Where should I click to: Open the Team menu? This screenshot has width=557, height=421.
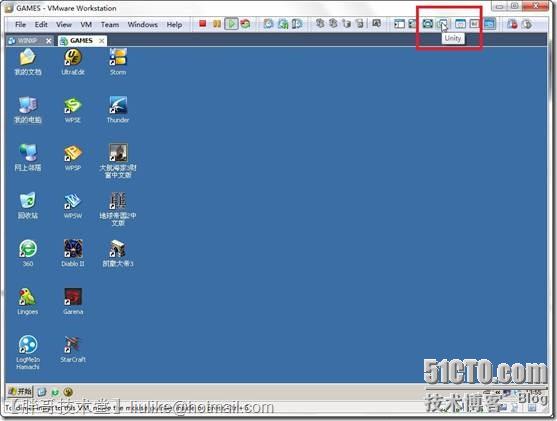[110, 25]
